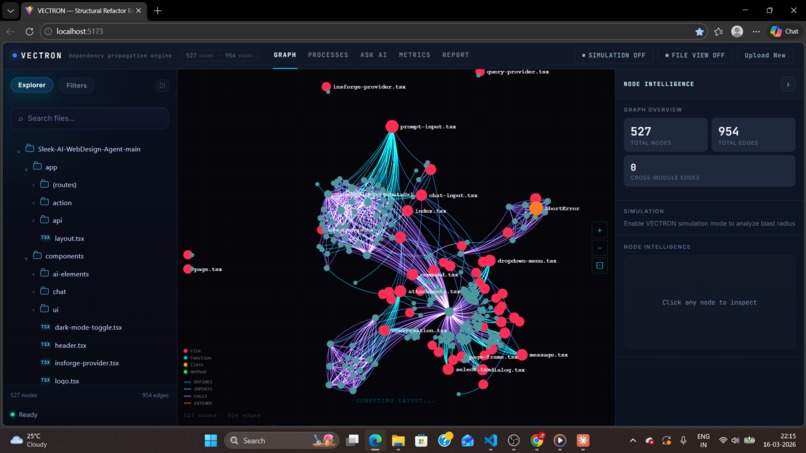Click the Upload New button

tap(765, 55)
